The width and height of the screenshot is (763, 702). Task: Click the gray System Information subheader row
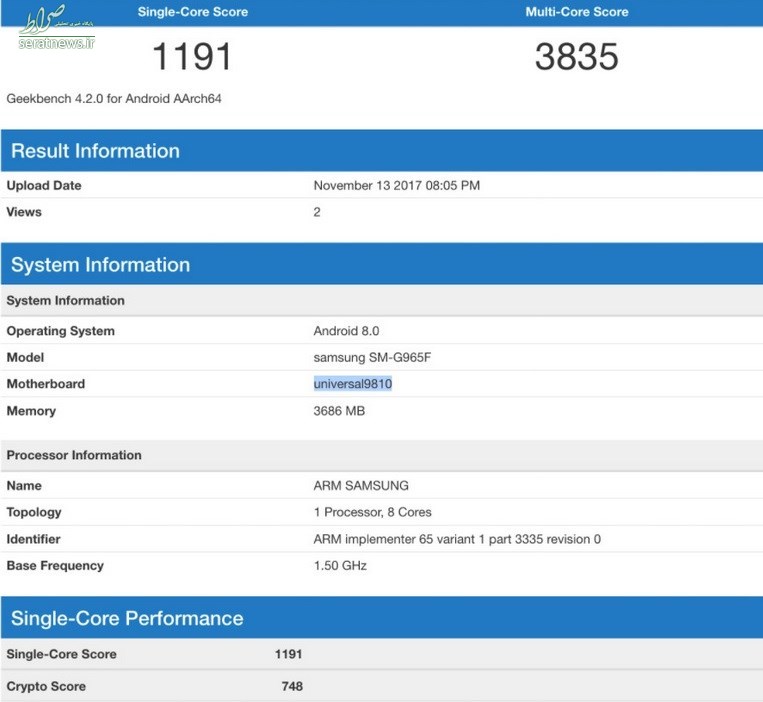coord(382,301)
